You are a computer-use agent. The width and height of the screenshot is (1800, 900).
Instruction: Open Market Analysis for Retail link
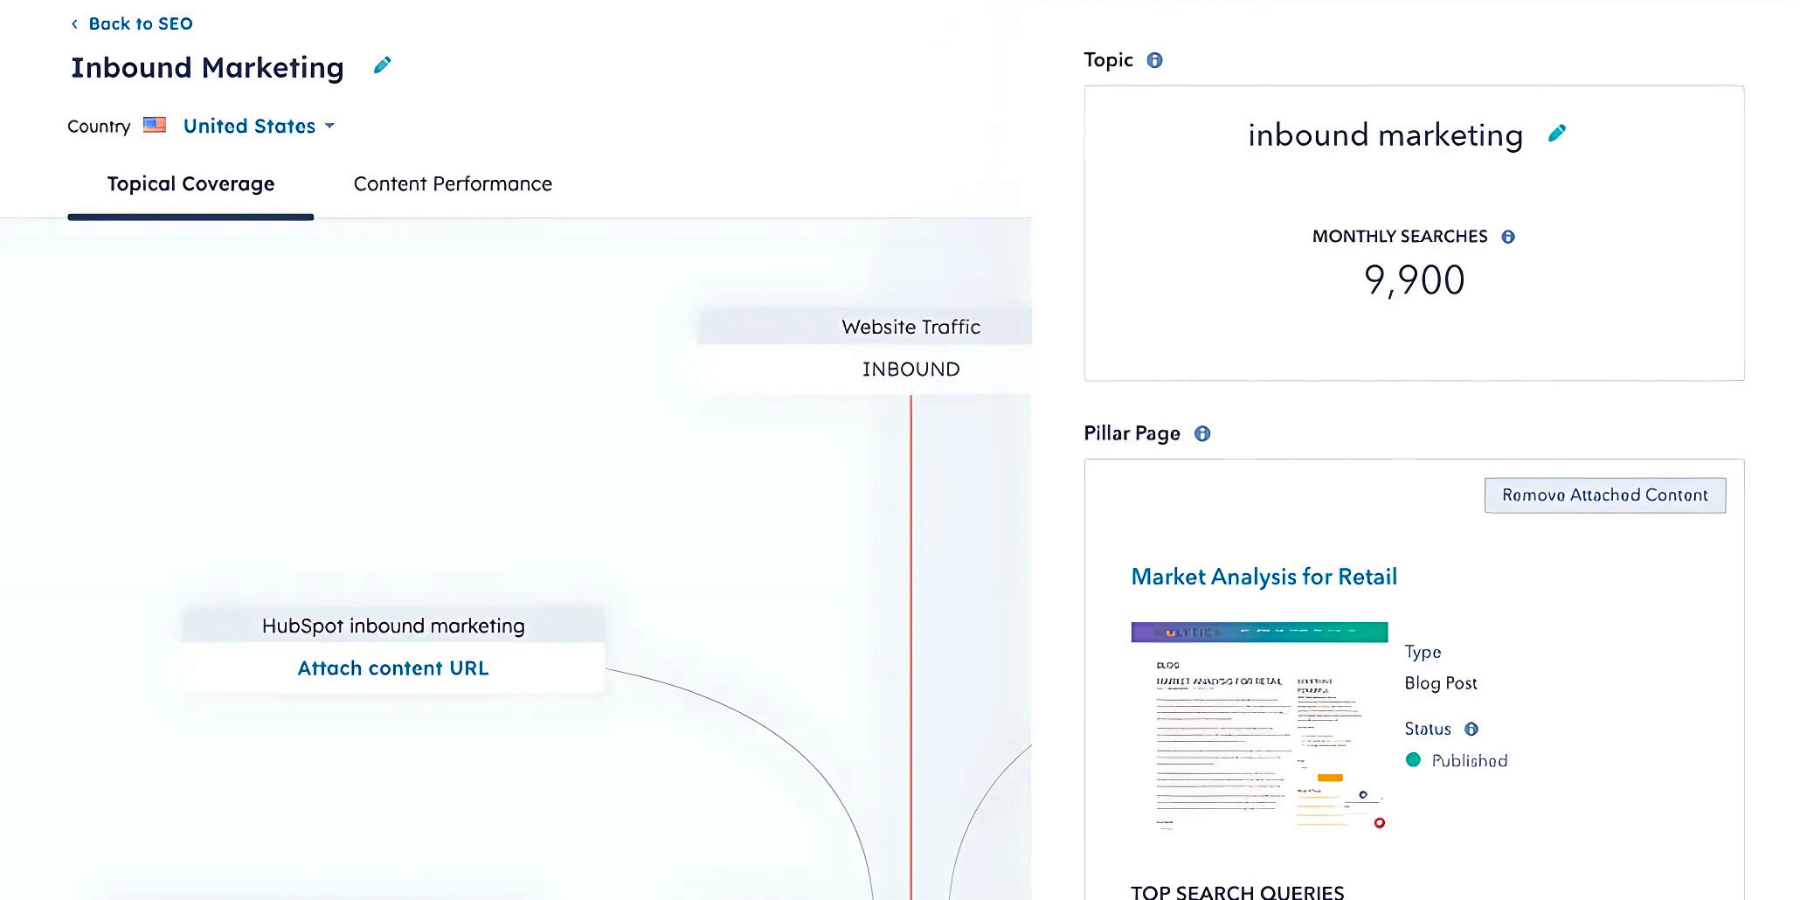[x=1264, y=577]
